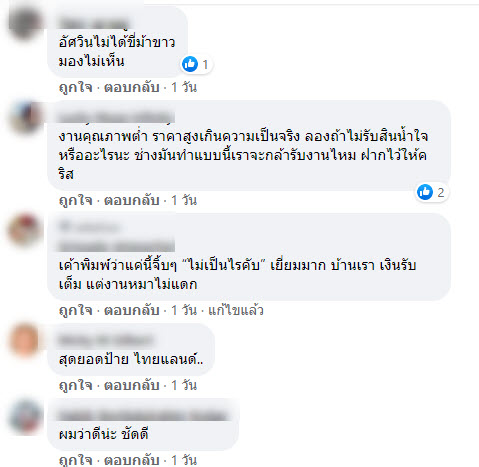Open fifth commenter's profile avatar
The height and width of the screenshot is (467, 479).
click(25, 416)
